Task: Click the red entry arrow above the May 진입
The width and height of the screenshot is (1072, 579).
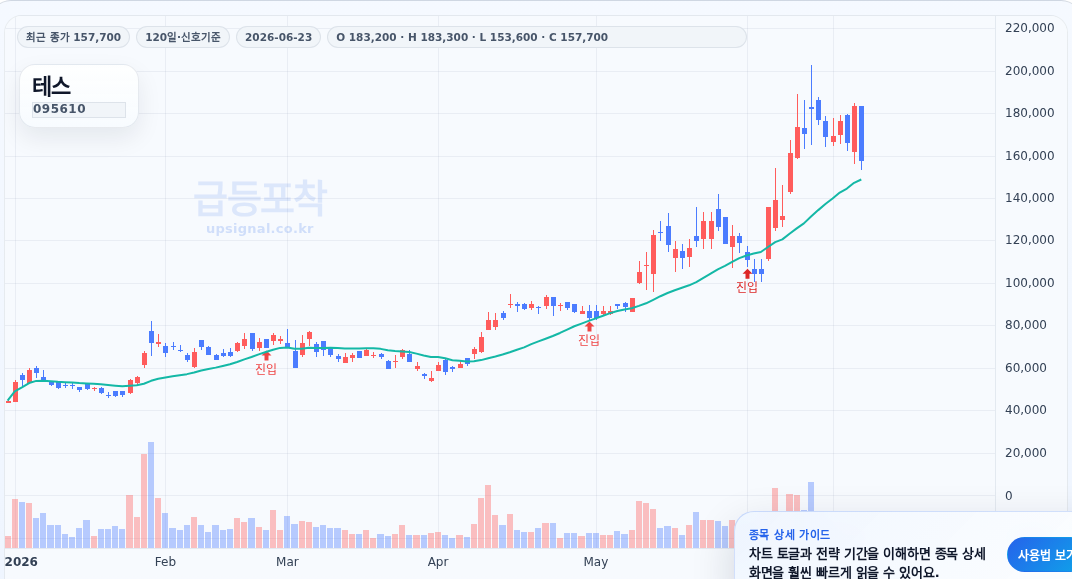Action: (x=589, y=326)
